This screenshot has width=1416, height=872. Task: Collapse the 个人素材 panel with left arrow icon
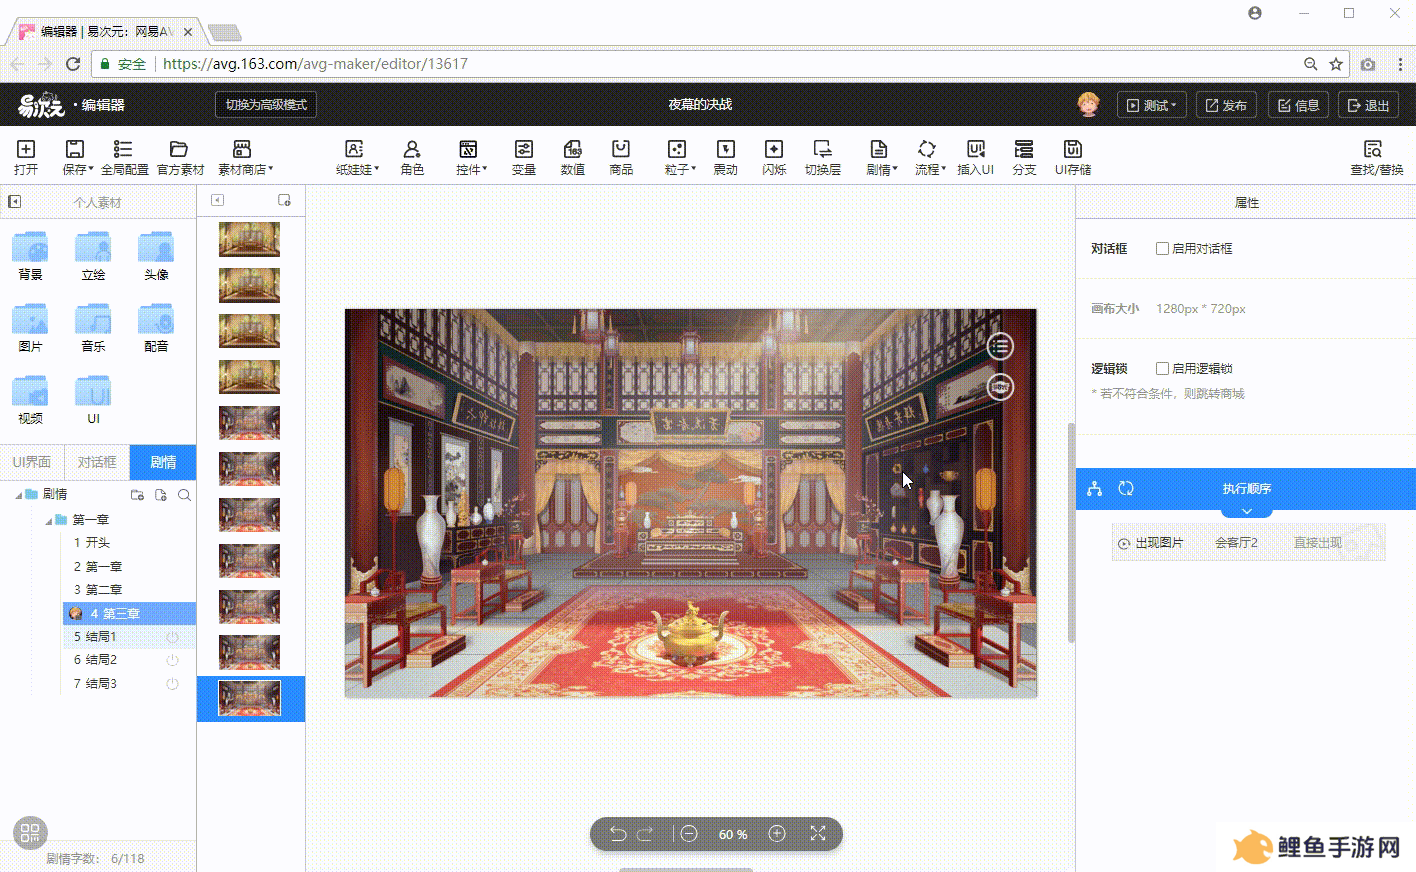14,202
